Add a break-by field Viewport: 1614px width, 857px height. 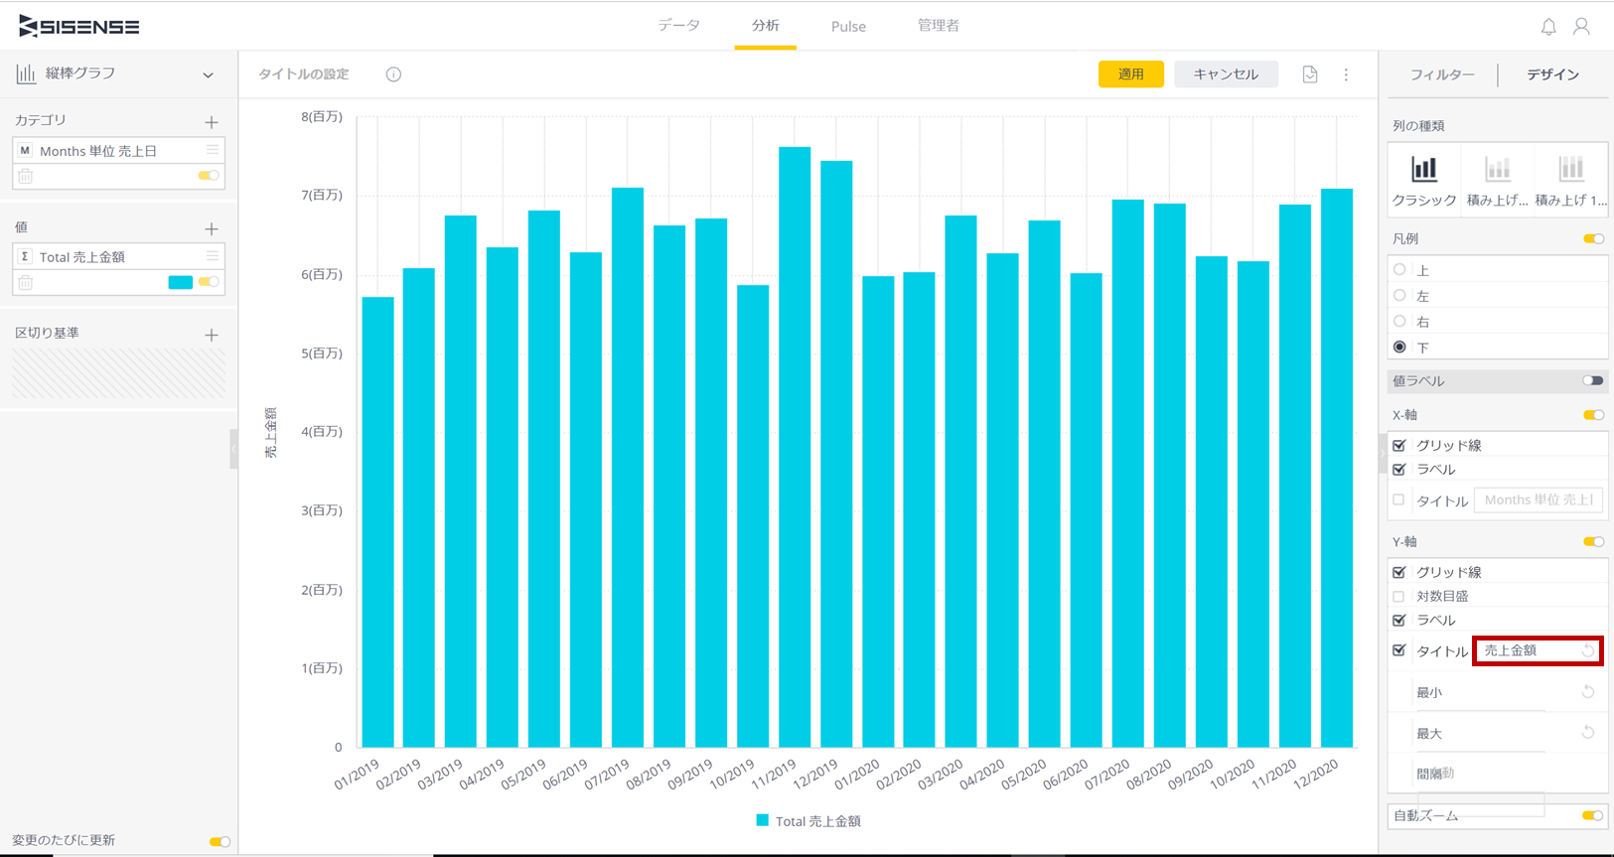pyautogui.click(x=211, y=335)
